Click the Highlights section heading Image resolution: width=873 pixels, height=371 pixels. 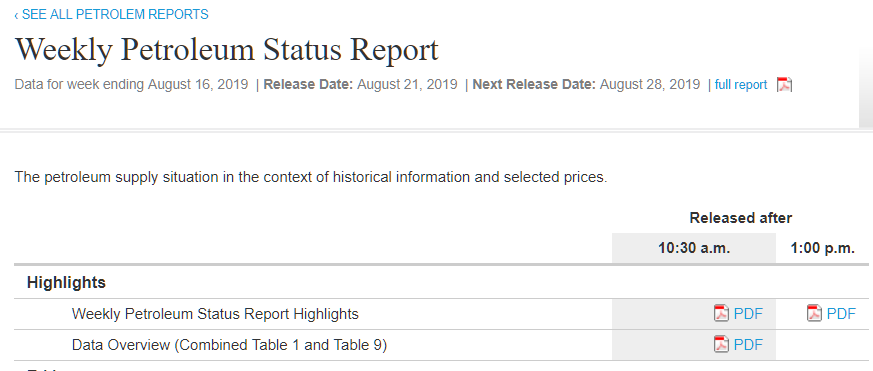tap(66, 282)
